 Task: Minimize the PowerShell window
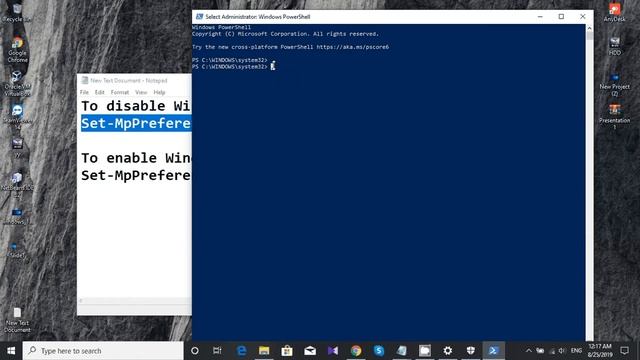540,16
